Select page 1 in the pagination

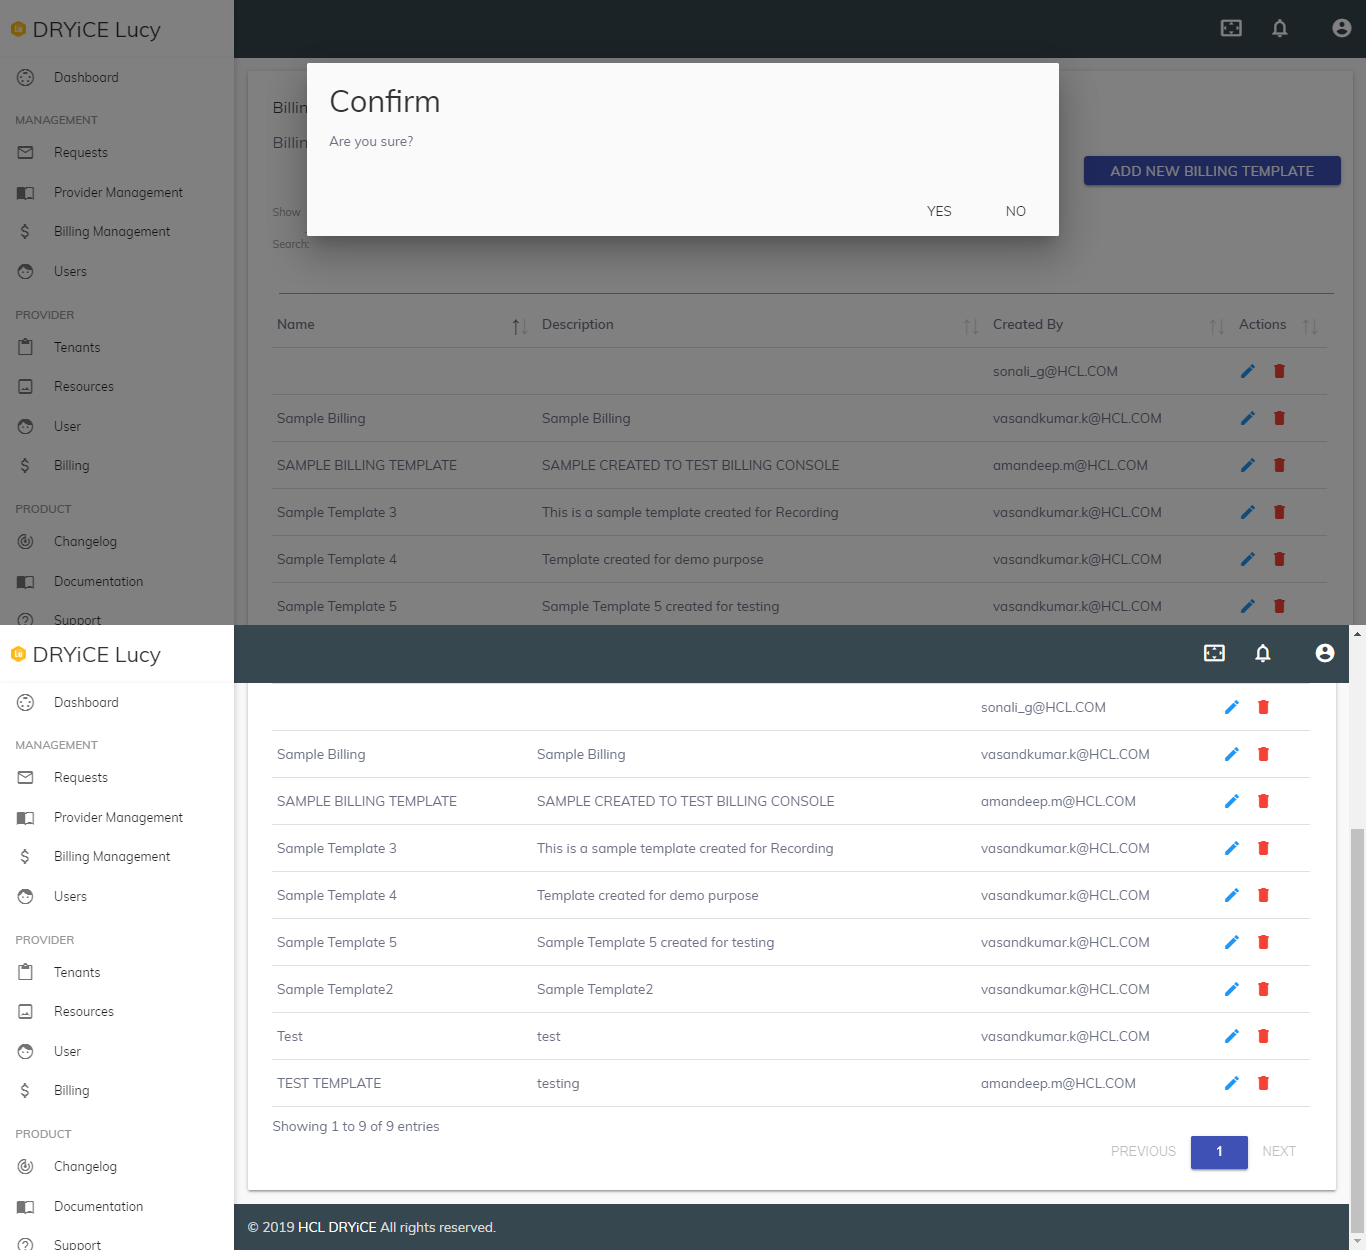click(x=1219, y=1152)
